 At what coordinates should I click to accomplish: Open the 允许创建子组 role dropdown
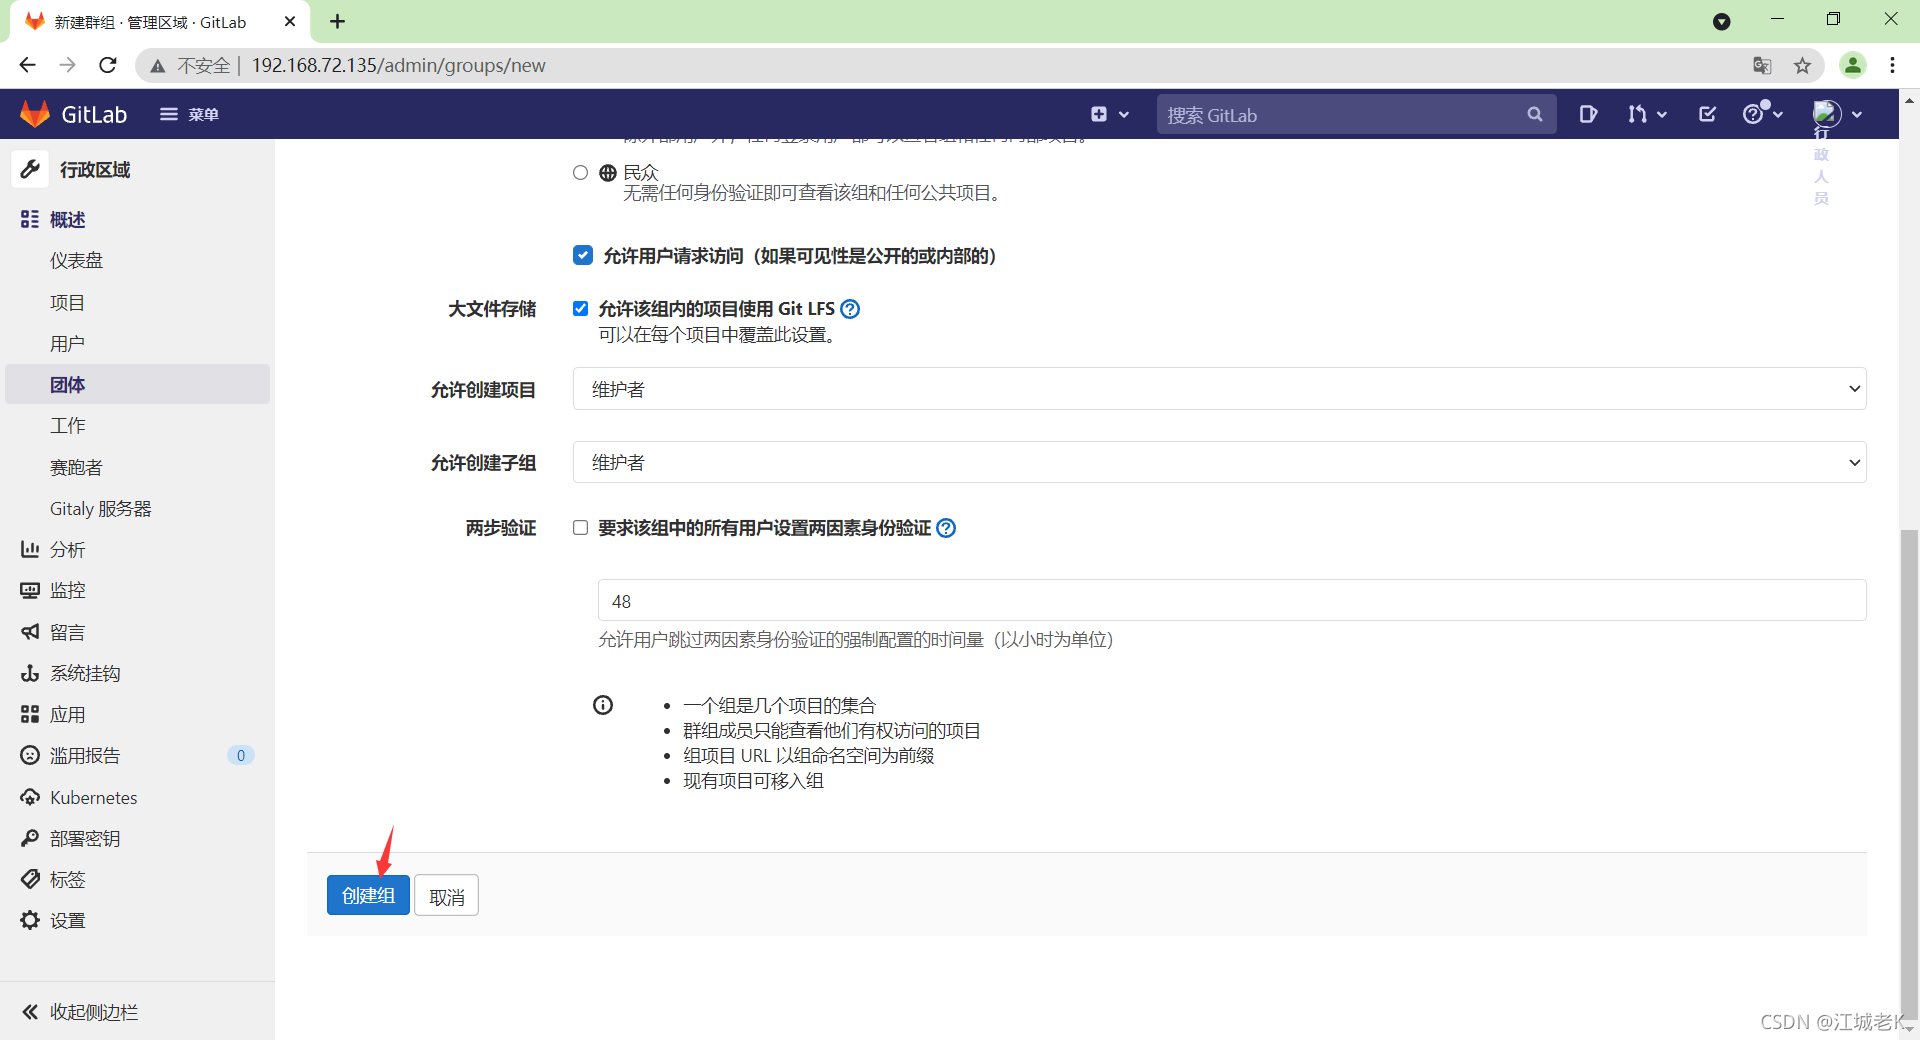coord(1219,462)
